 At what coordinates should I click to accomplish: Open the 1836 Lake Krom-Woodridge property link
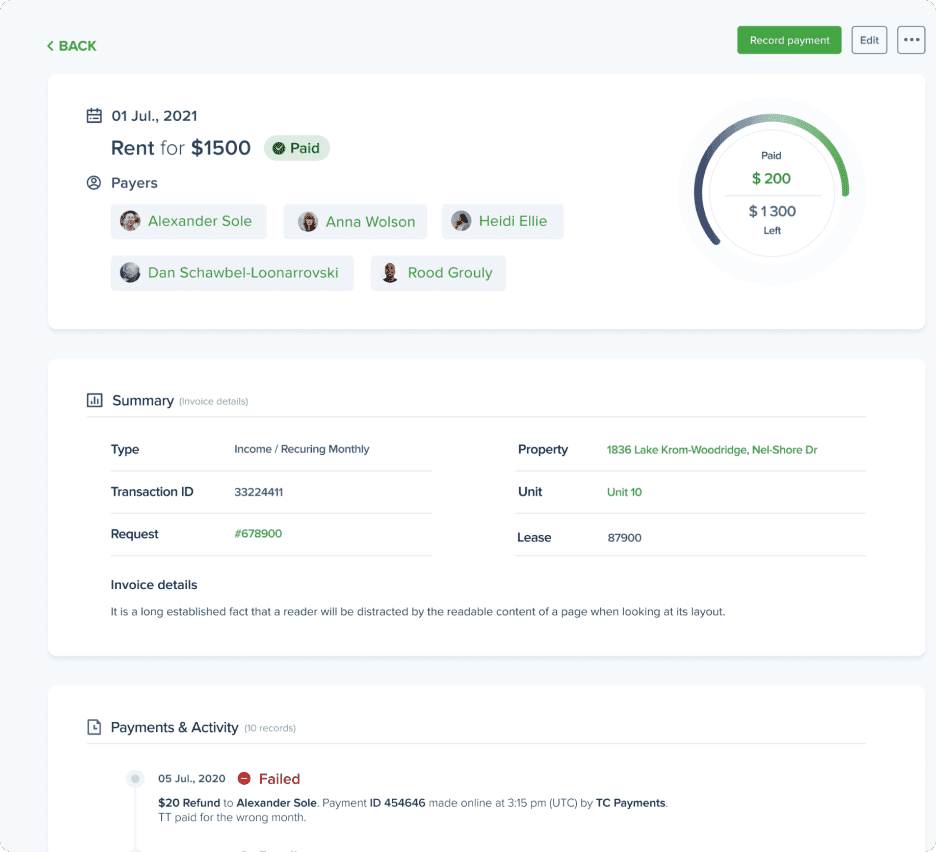click(711, 449)
